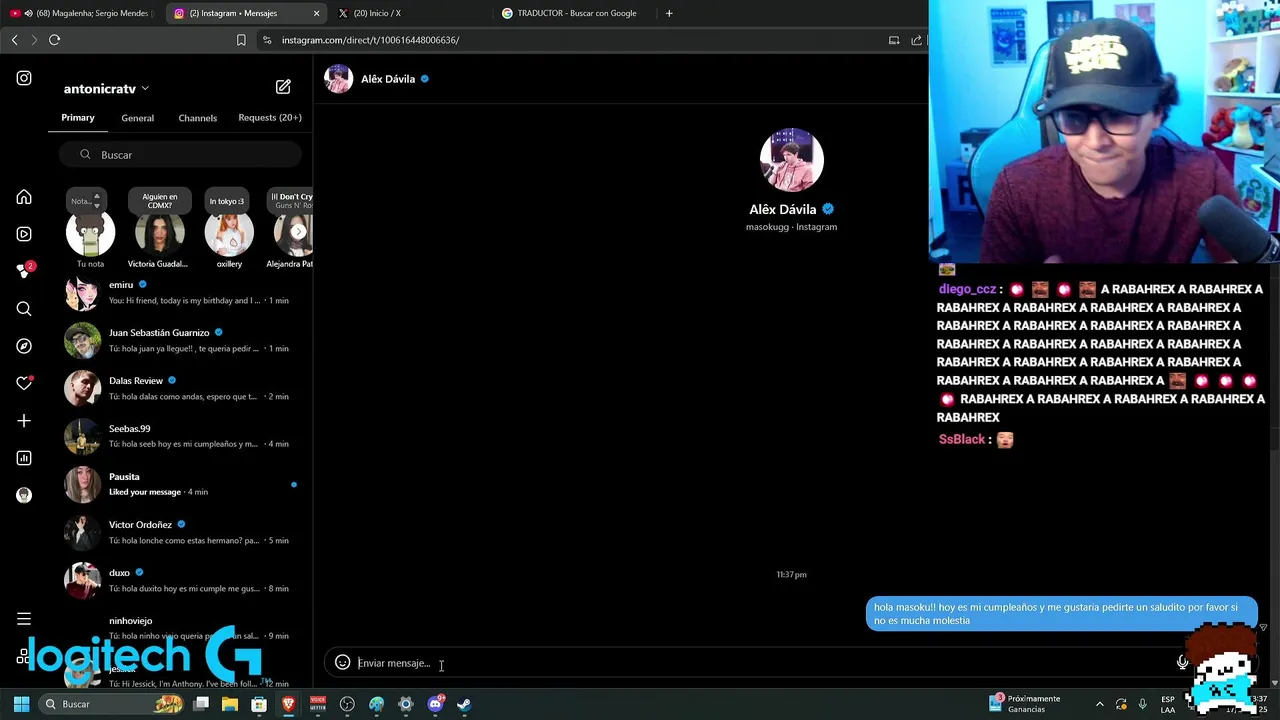Click the Instagram logo icon at top
The width and height of the screenshot is (1280, 720).
click(x=24, y=78)
